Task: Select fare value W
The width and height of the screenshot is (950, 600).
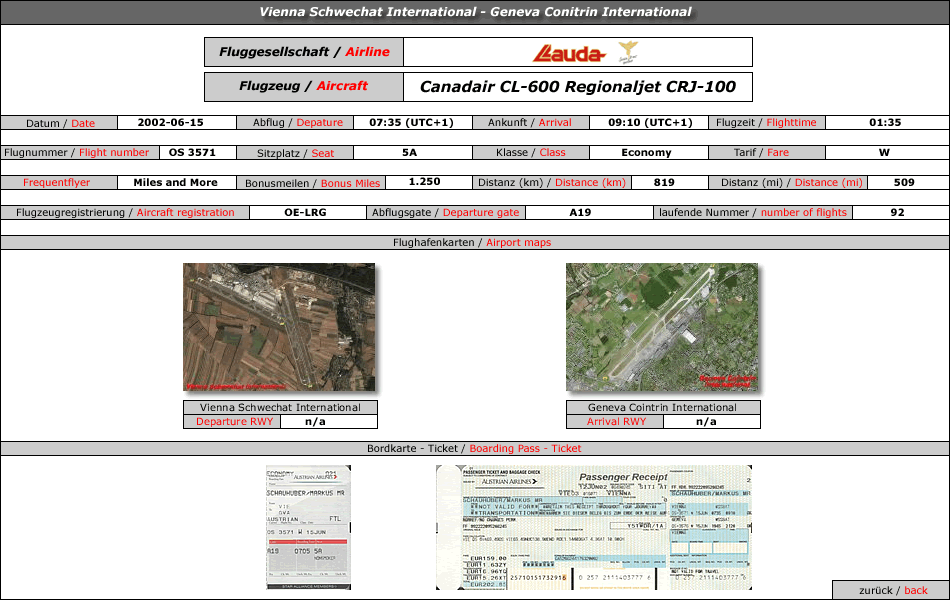Action: [x=885, y=152]
